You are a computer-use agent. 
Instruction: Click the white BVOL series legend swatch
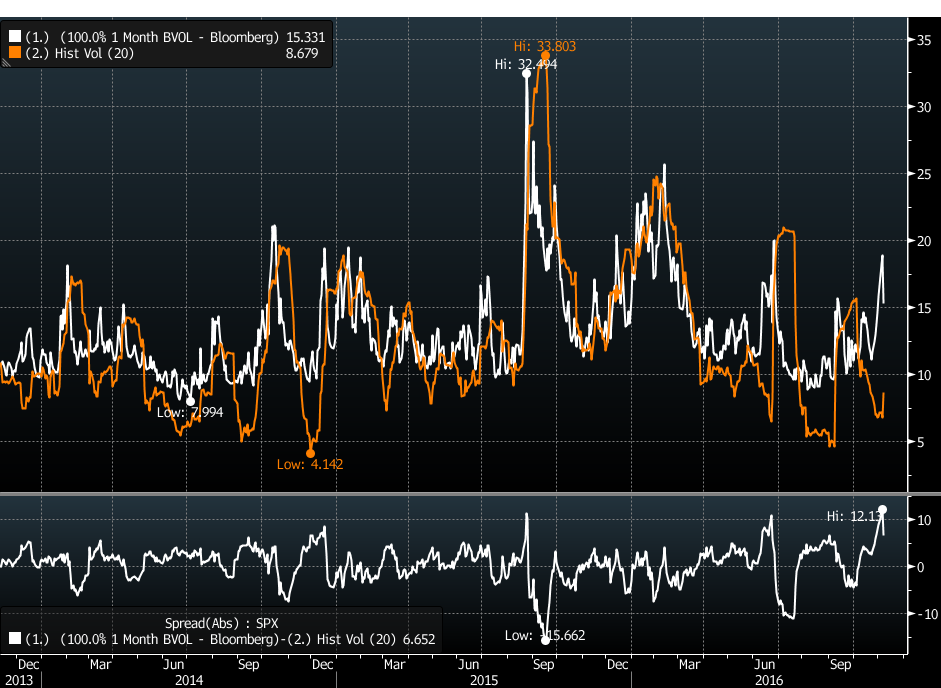point(14,37)
